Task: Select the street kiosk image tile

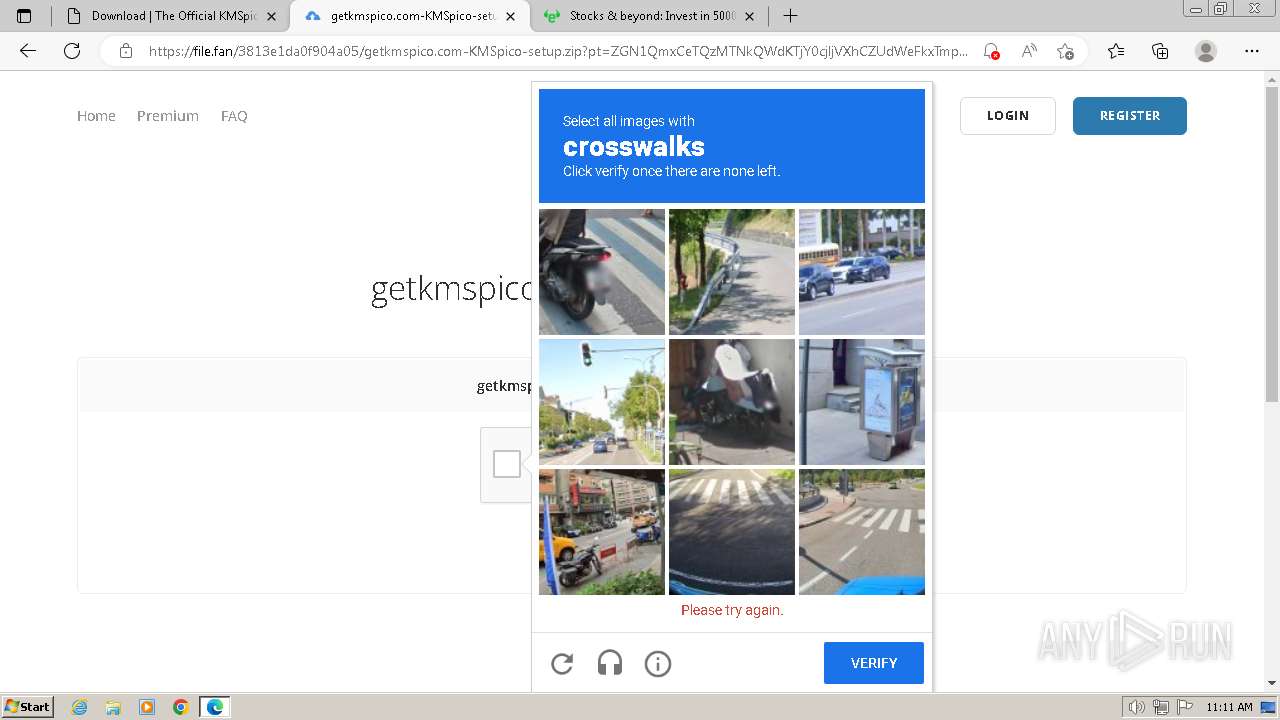Action: pyautogui.click(x=862, y=402)
